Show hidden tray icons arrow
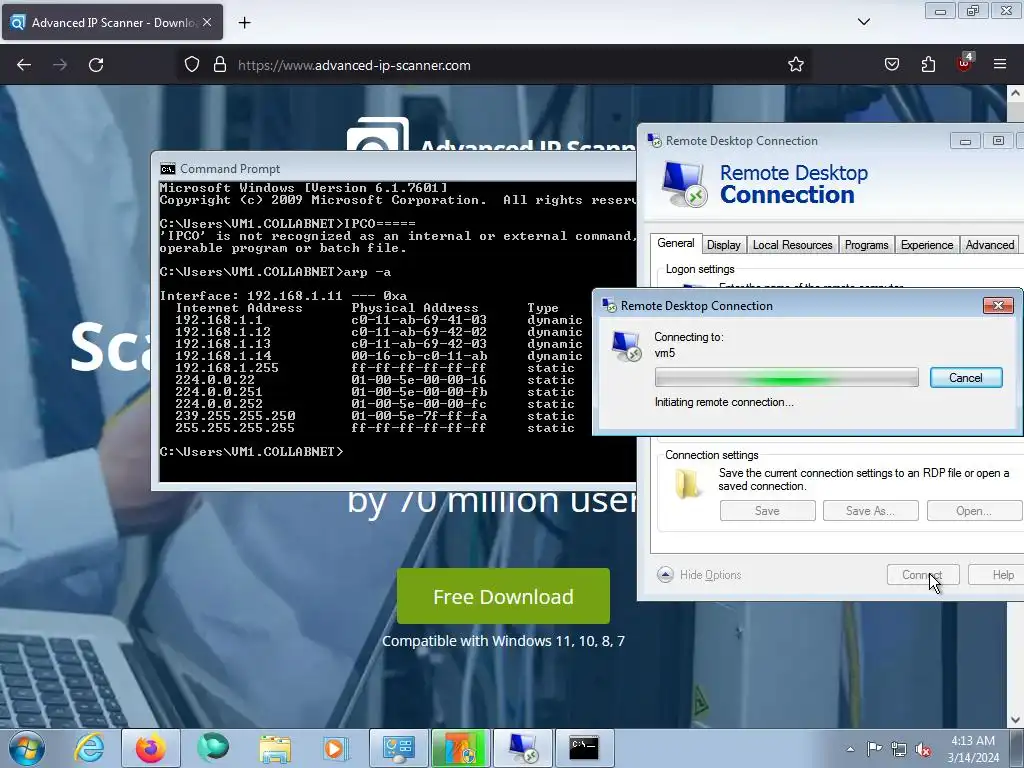The image size is (1024, 768). click(x=850, y=749)
